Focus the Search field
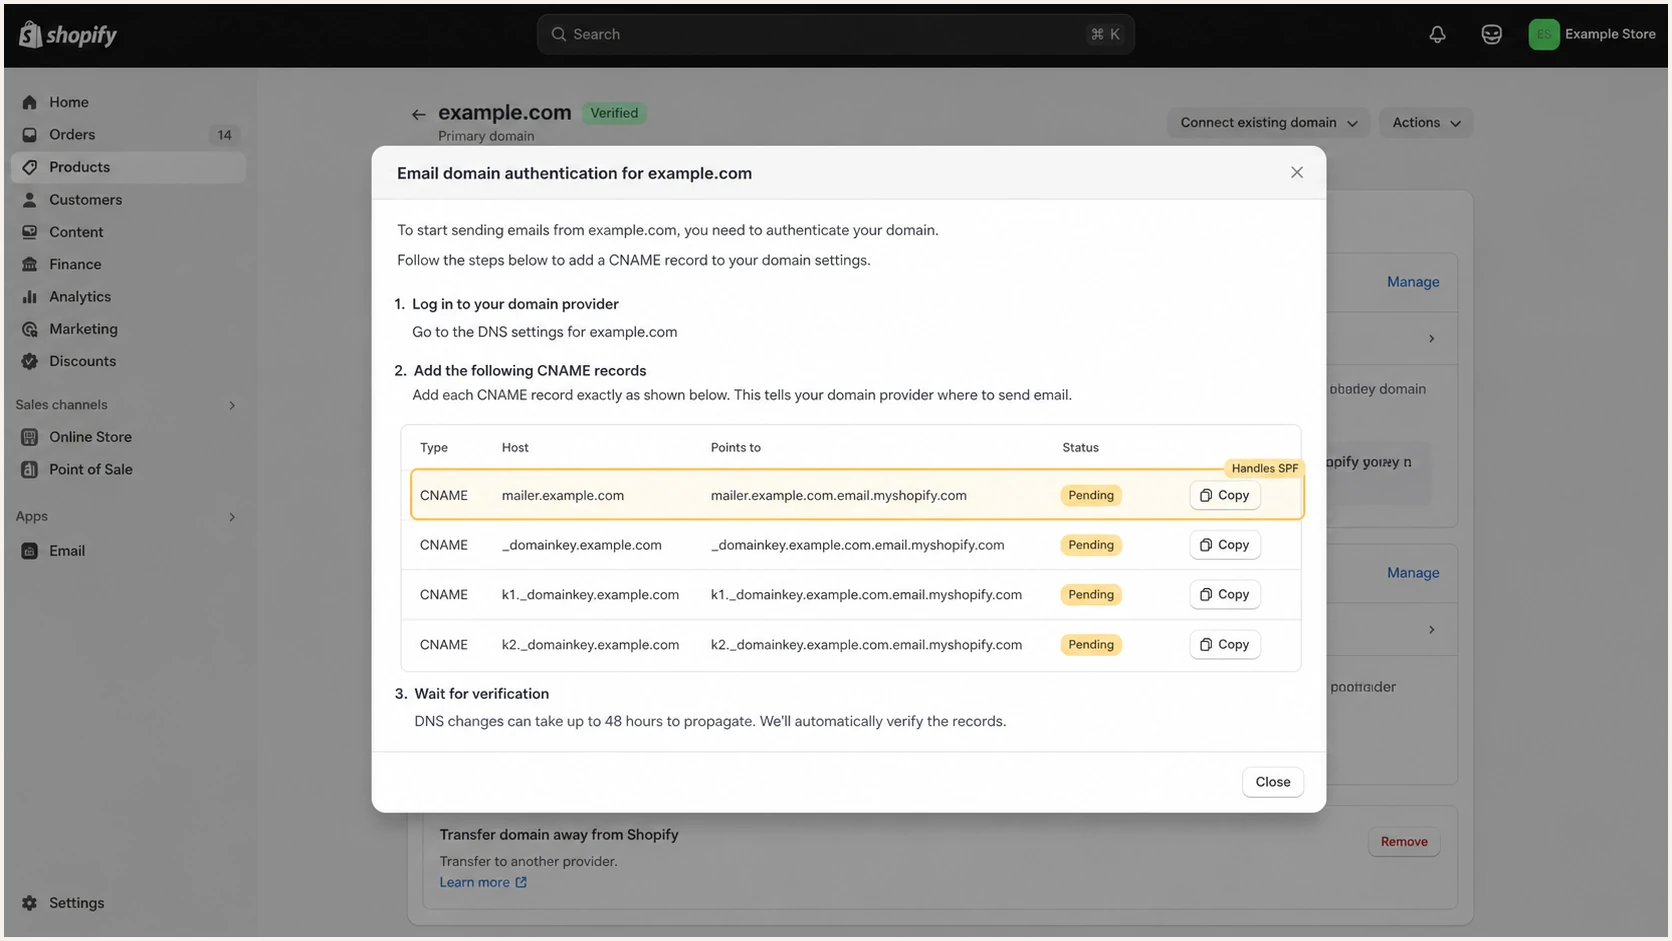Viewport: 1672px width, 941px height. [x=835, y=34]
